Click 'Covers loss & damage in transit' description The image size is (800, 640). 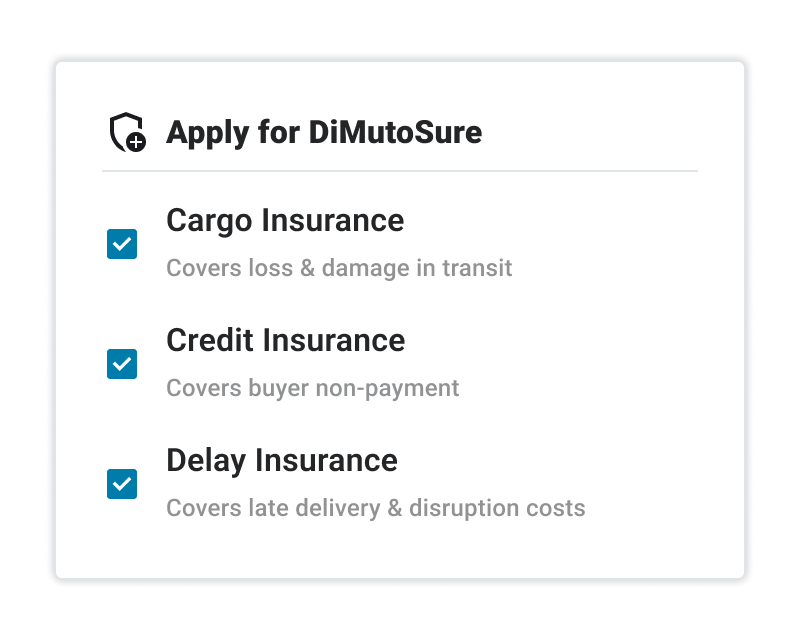(339, 268)
